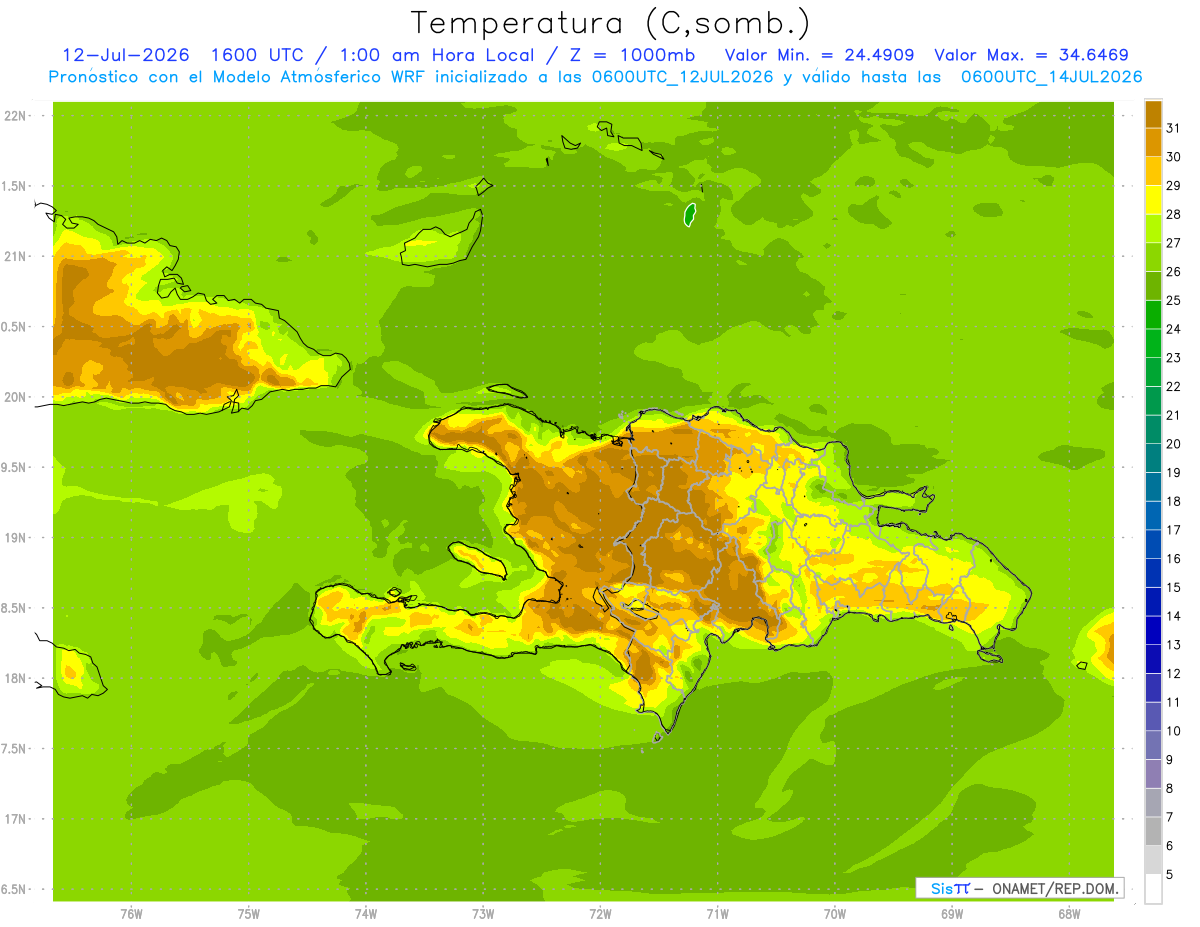This screenshot has width=1200, height=927.
Task: Click the white legend swatch below 5
Action: pyautogui.click(x=1153, y=889)
